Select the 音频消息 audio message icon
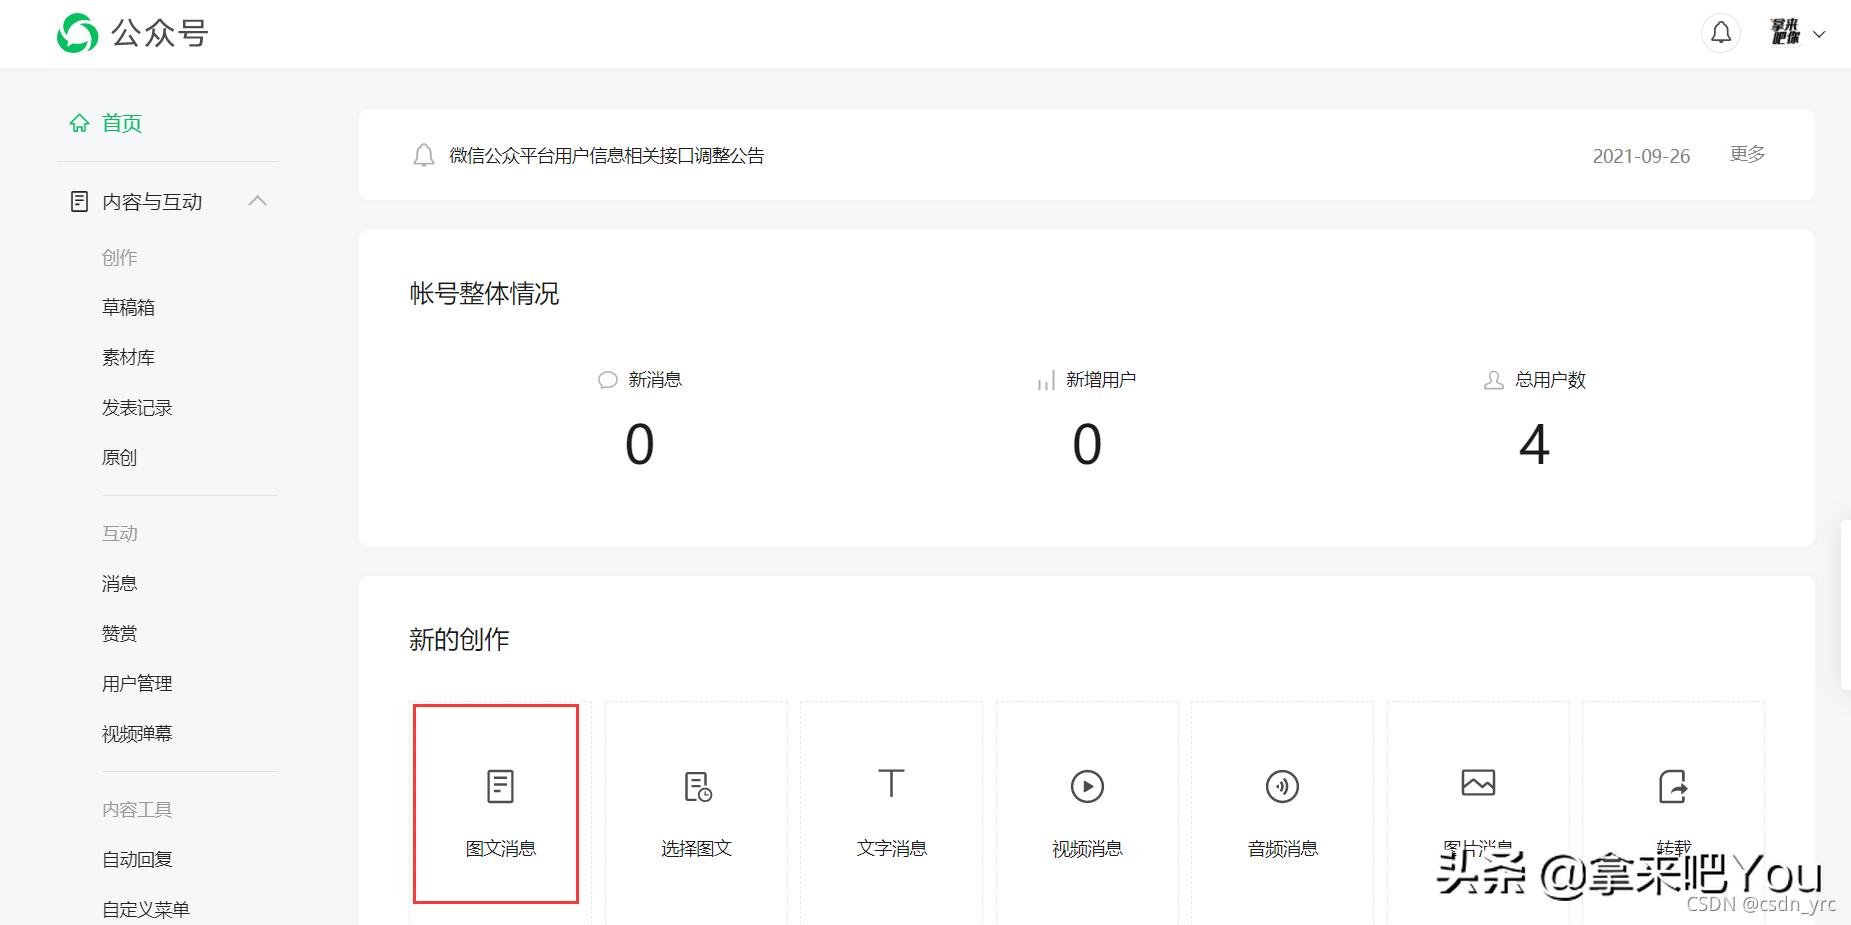This screenshot has width=1851, height=925. coord(1282,786)
